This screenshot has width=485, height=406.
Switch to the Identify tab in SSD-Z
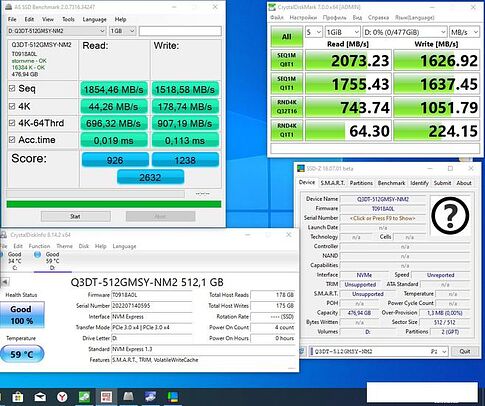tap(419, 183)
